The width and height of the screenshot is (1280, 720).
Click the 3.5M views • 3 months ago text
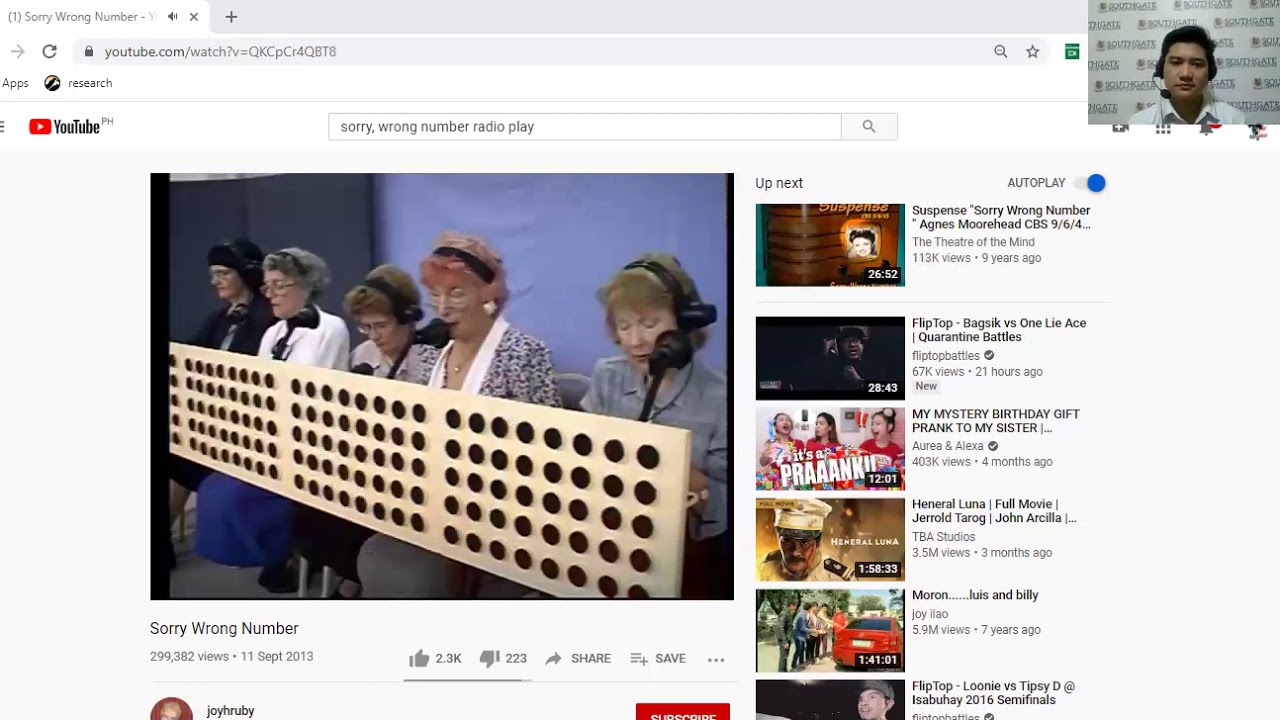[981, 553]
